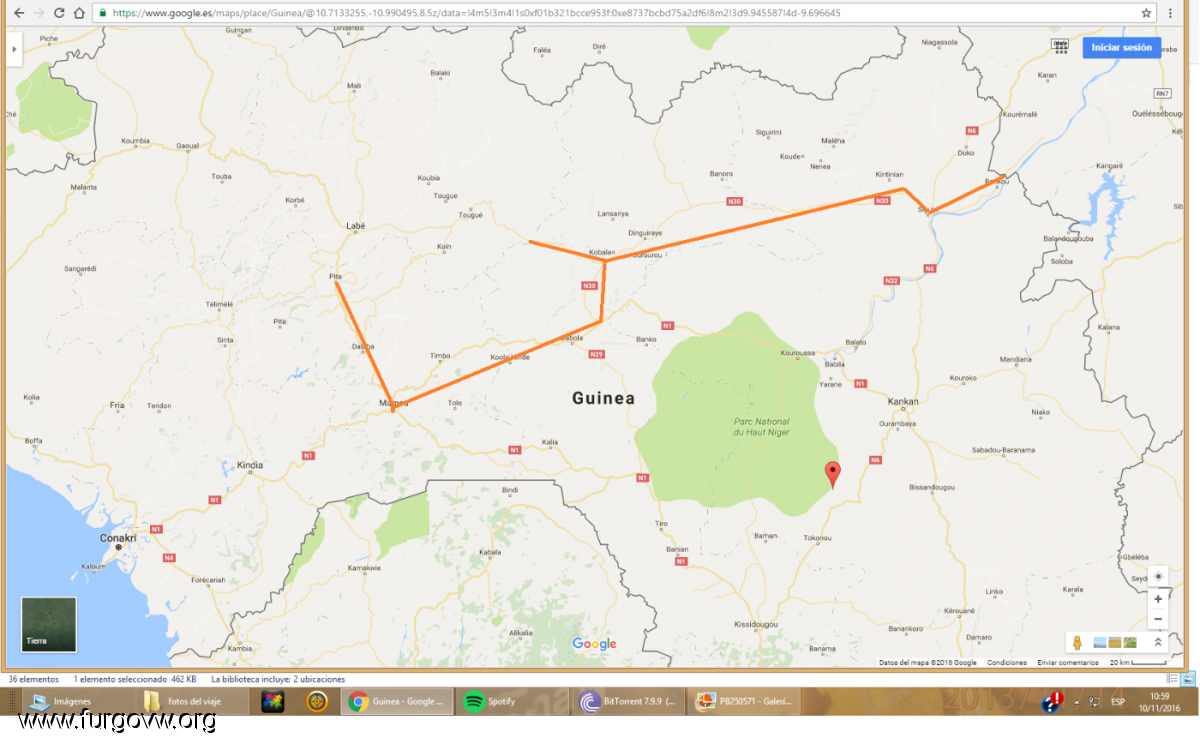Switch to Guinea - Google Chrome taskbar button
Viewport: 1200px width, 750px height.
coord(398,701)
